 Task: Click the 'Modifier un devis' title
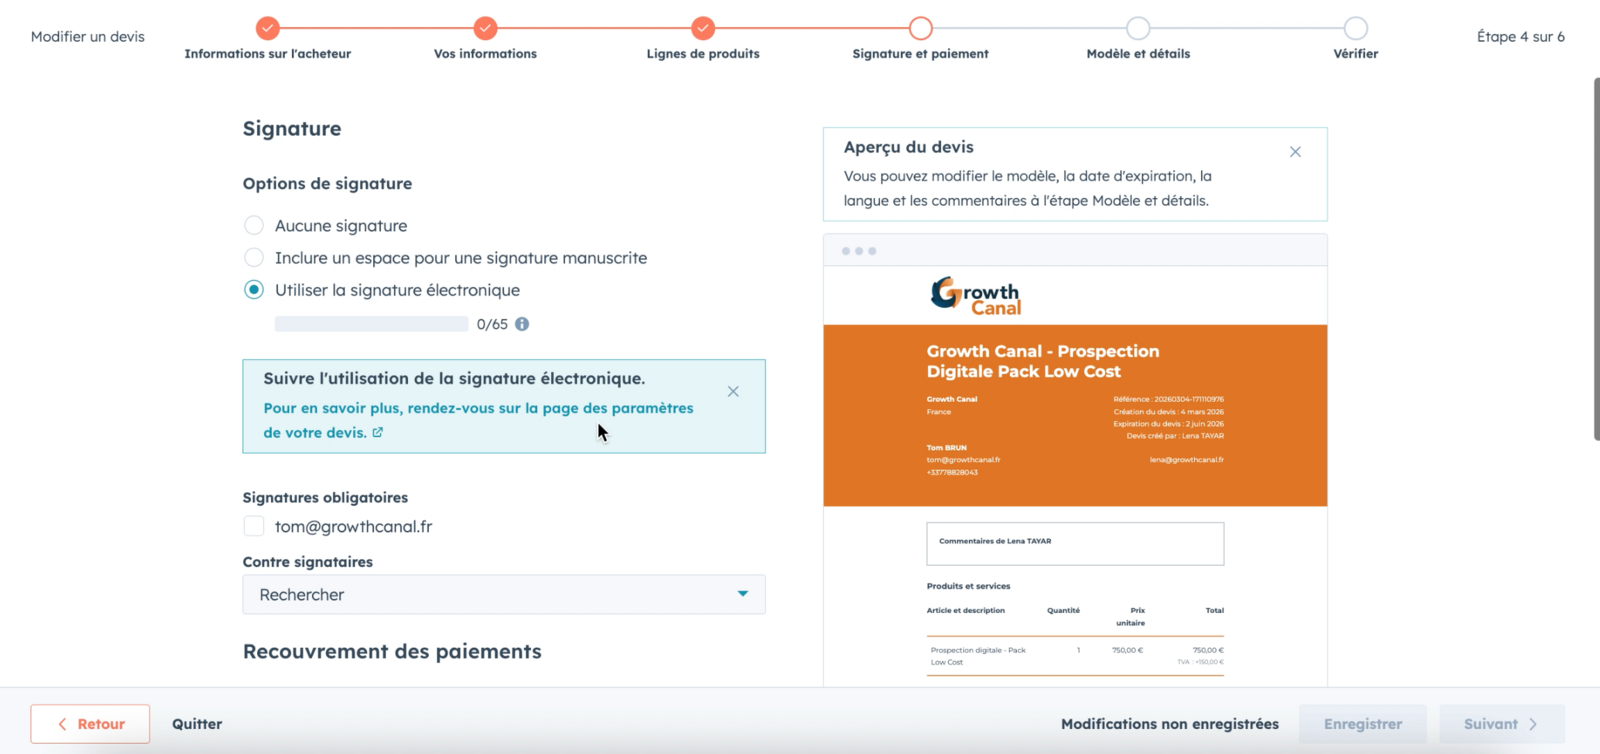(88, 36)
